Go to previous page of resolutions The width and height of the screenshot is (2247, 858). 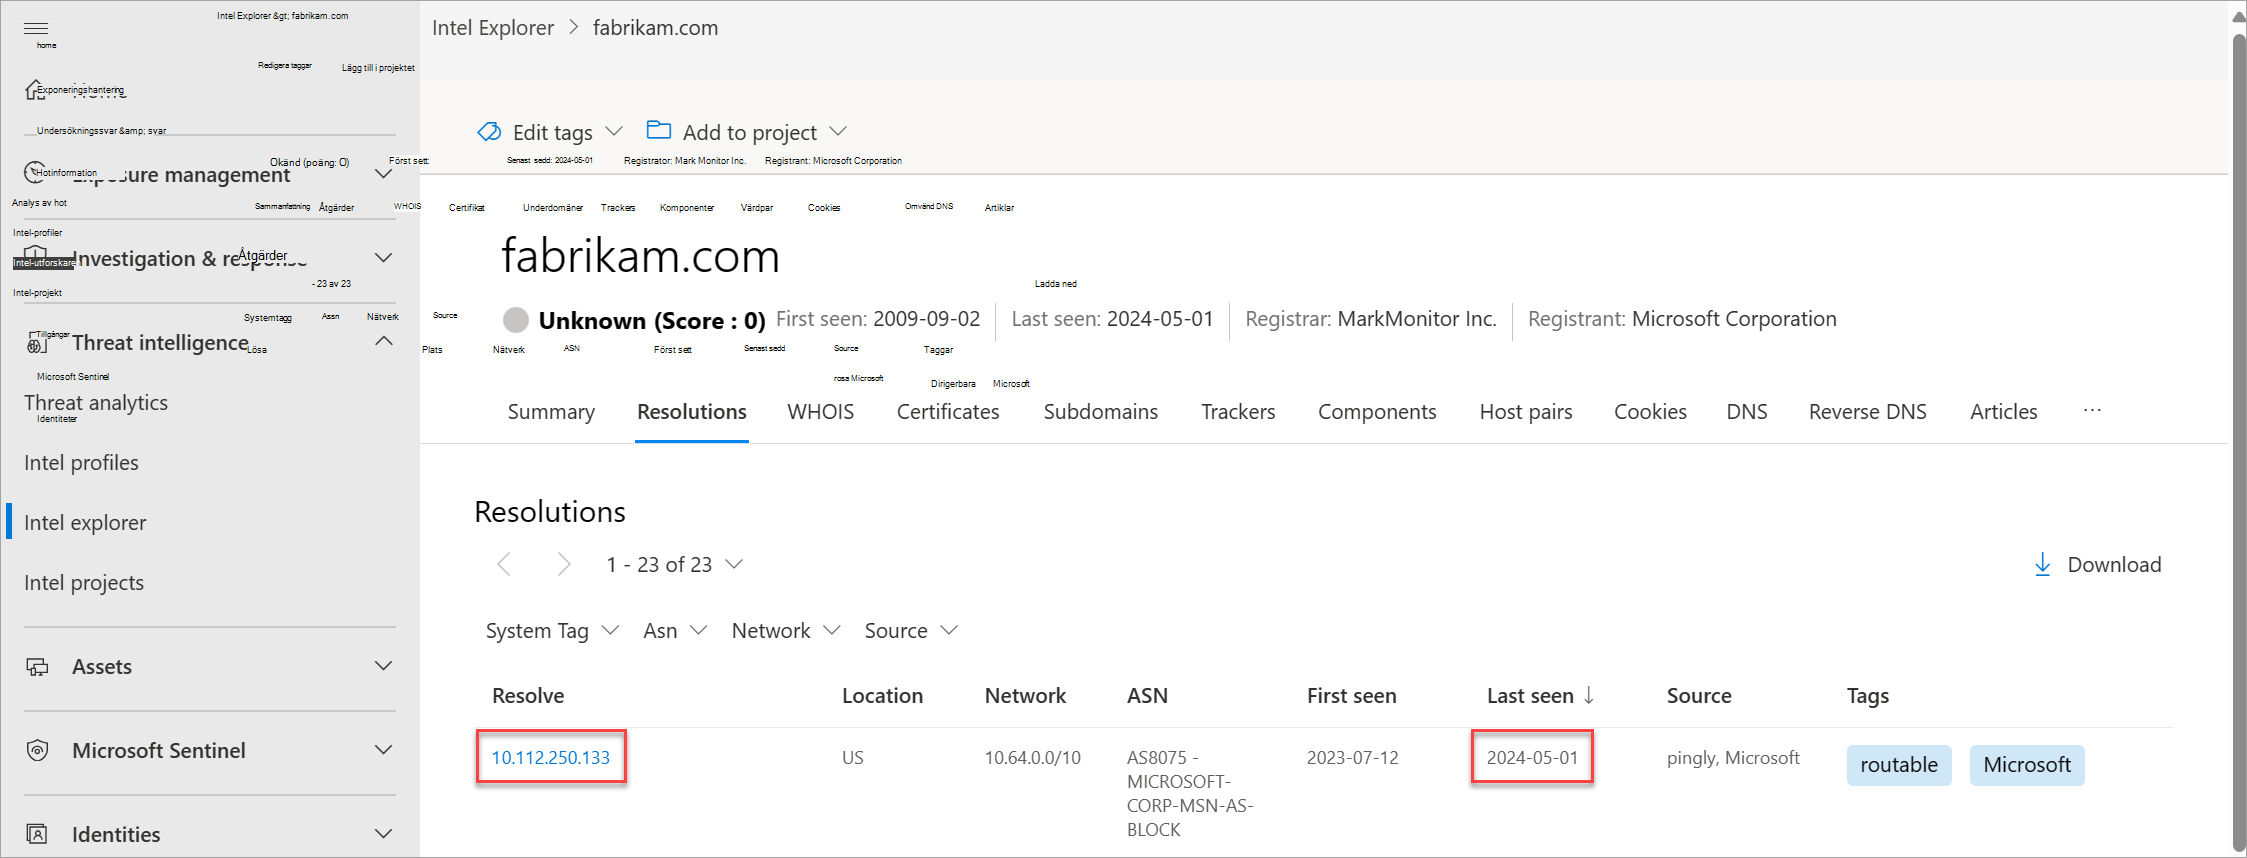tap(504, 564)
